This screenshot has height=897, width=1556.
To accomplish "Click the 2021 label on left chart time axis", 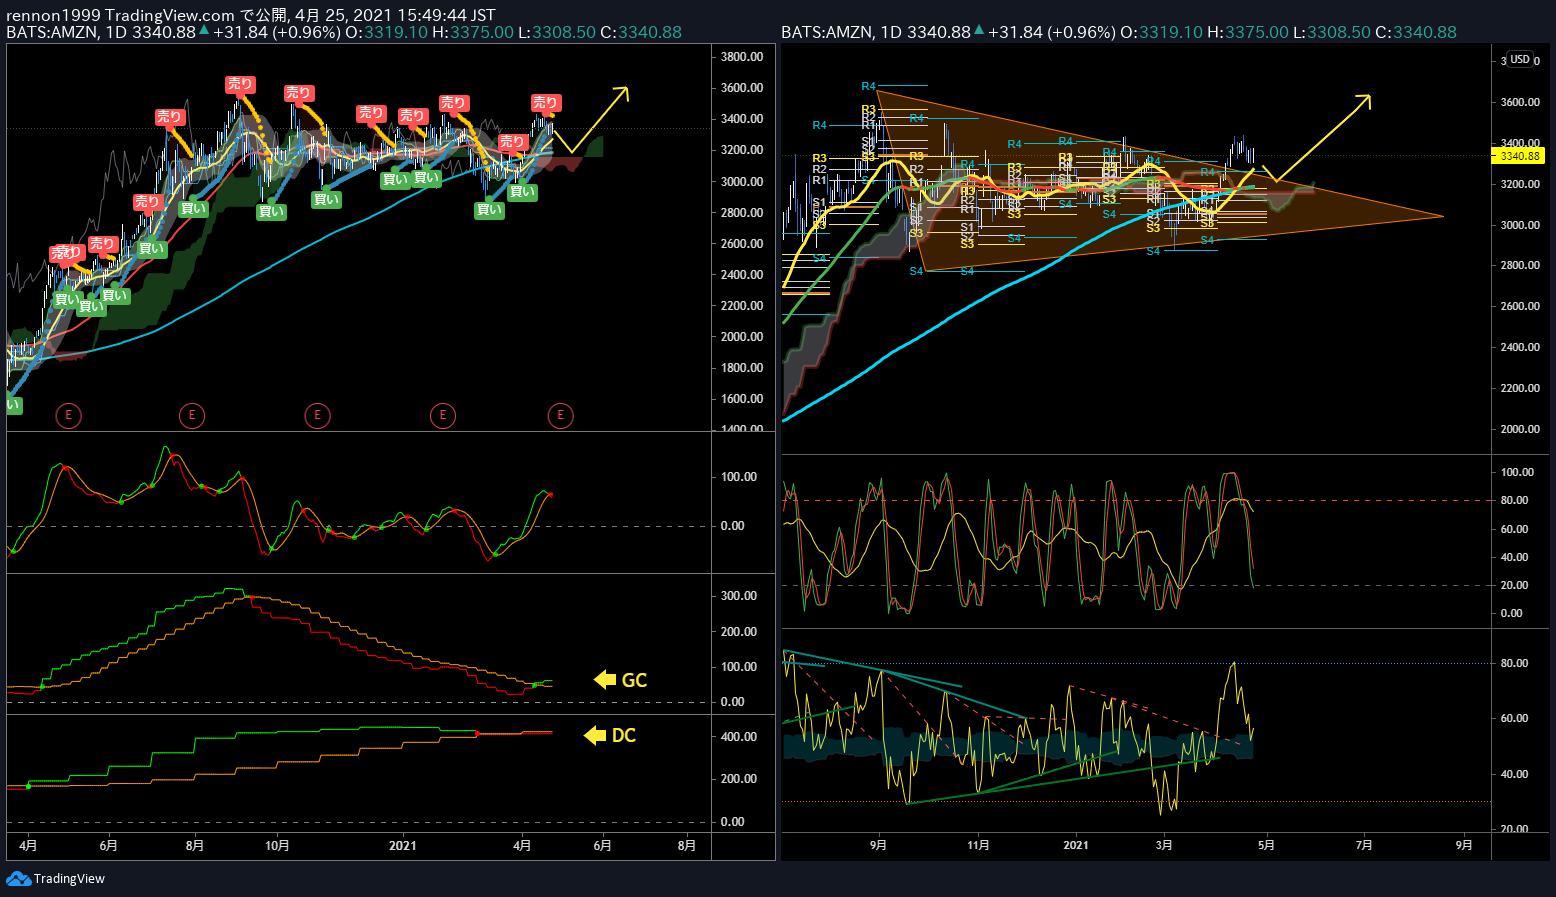I will 403,845.
